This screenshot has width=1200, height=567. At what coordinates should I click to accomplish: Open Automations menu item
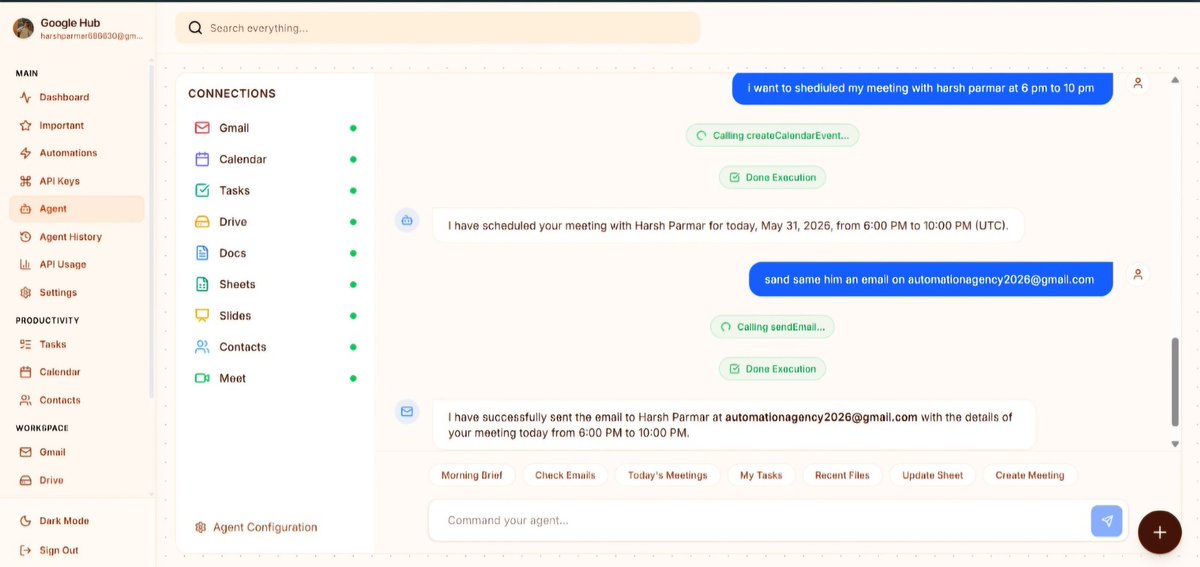[x=77, y=153]
